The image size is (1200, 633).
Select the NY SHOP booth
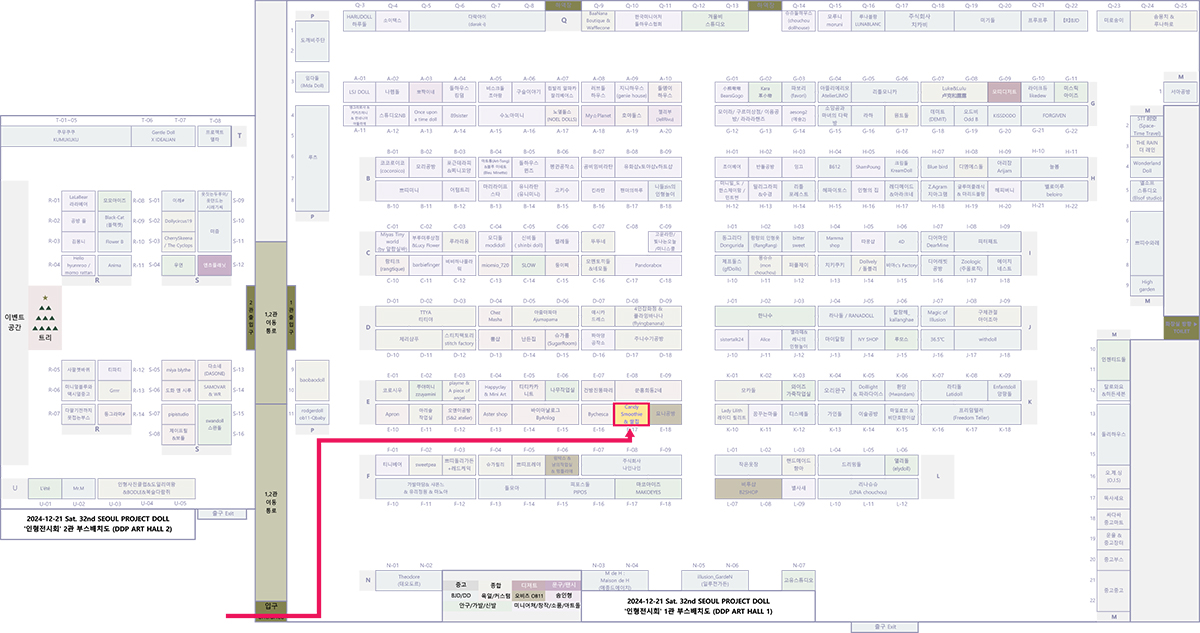coord(868,340)
